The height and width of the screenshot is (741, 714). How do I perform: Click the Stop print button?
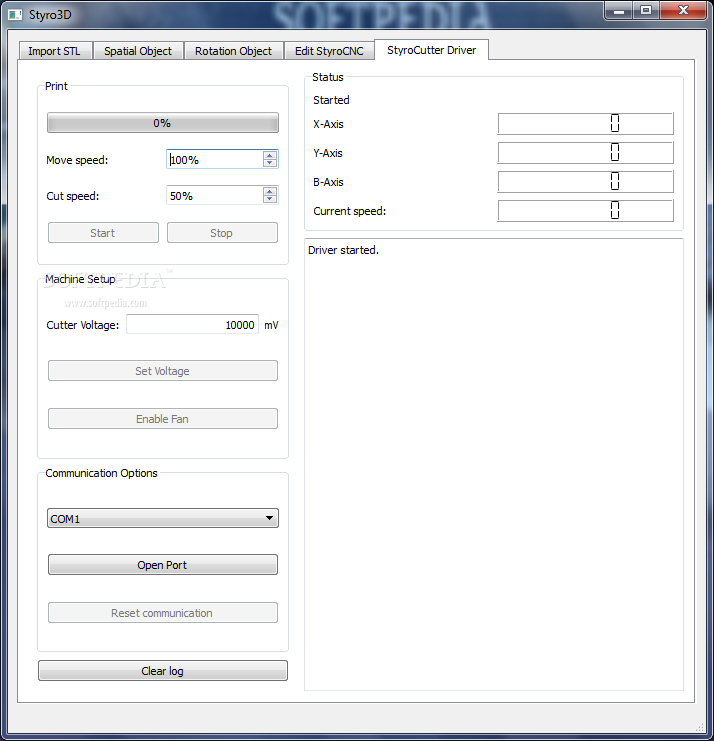tap(222, 233)
